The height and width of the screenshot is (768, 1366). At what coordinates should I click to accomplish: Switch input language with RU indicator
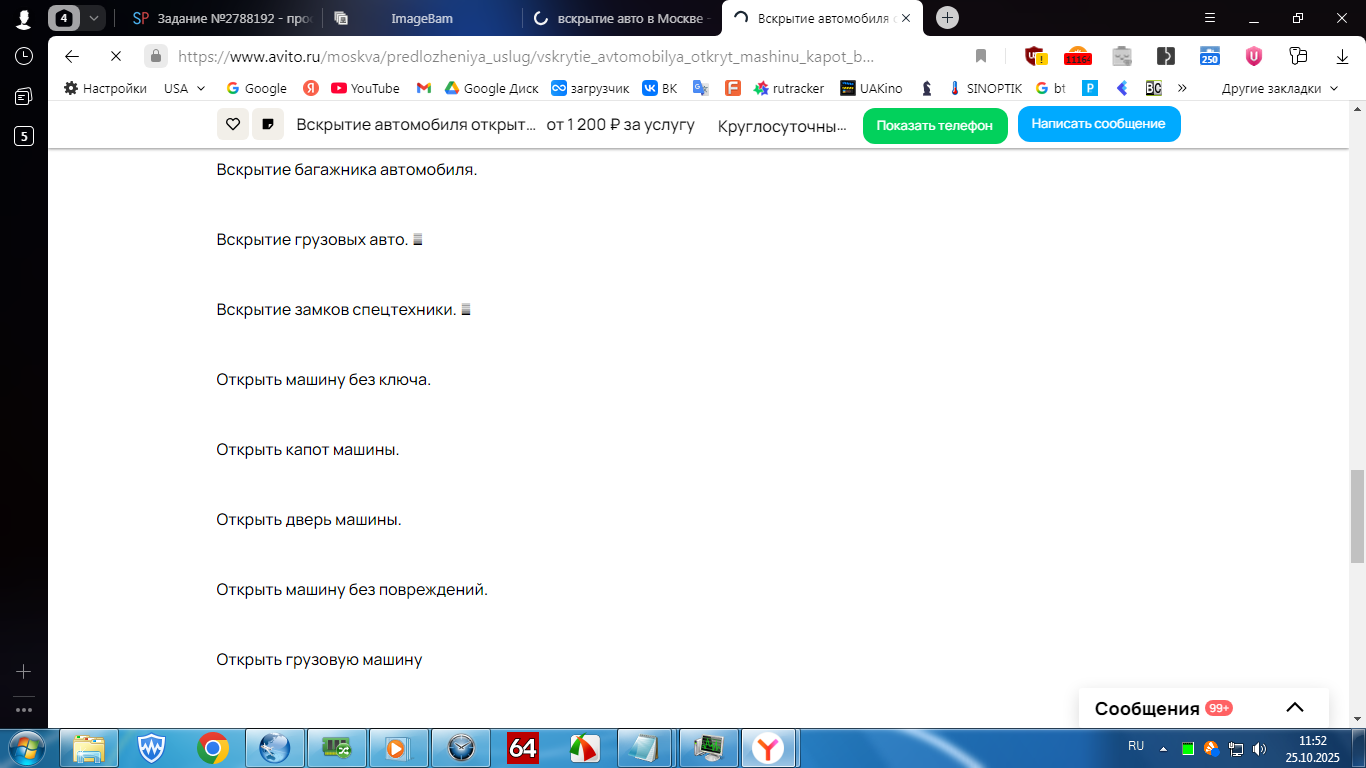click(1136, 746)
